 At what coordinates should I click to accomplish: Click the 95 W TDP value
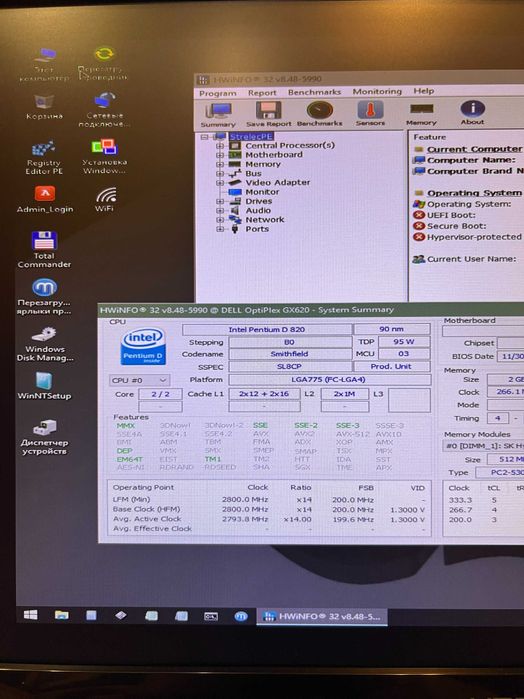pyautogui.click(x=404, y=342)
